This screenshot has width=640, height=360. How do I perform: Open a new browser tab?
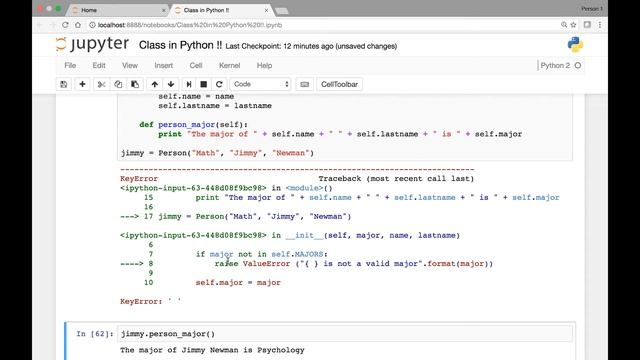282,11
